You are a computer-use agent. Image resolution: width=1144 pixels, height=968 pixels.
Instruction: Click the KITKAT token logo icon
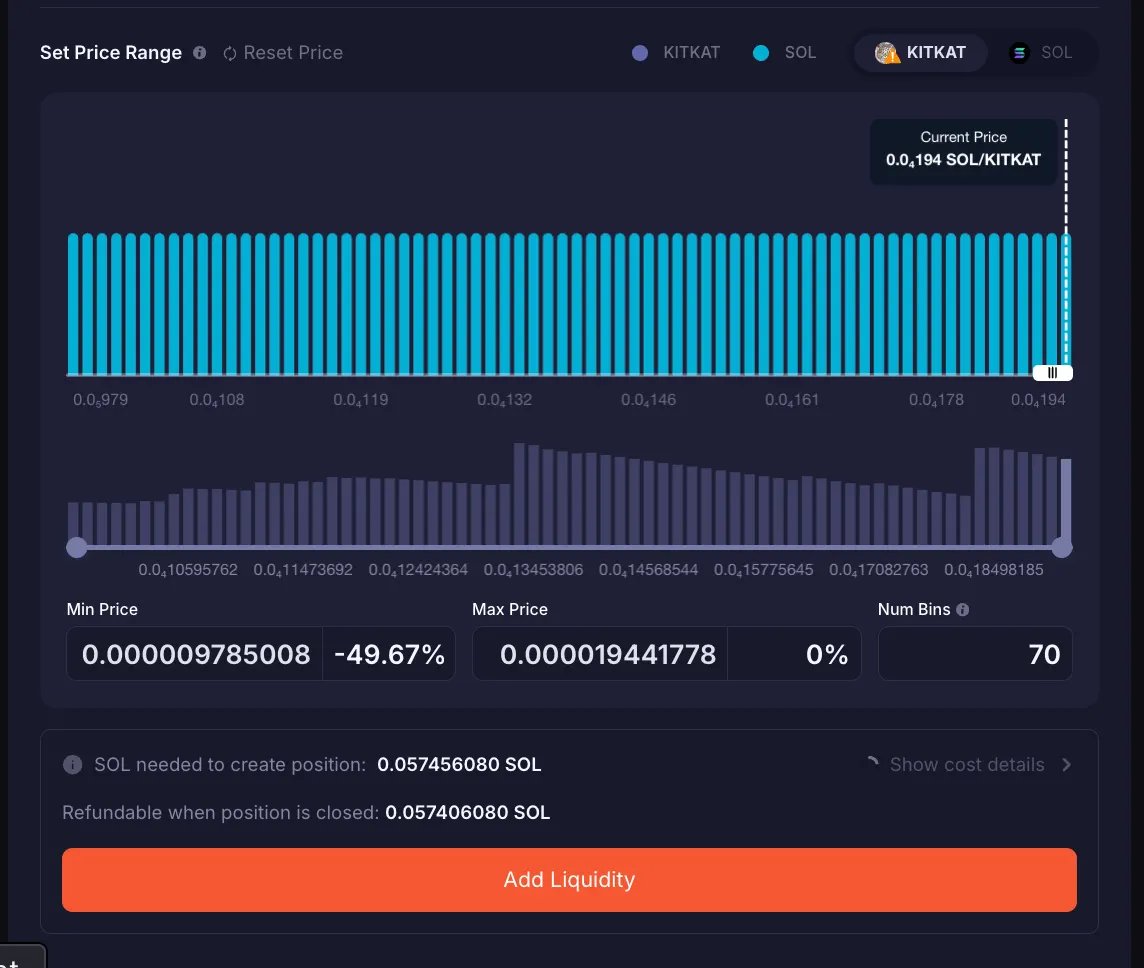tap(887, 53)
